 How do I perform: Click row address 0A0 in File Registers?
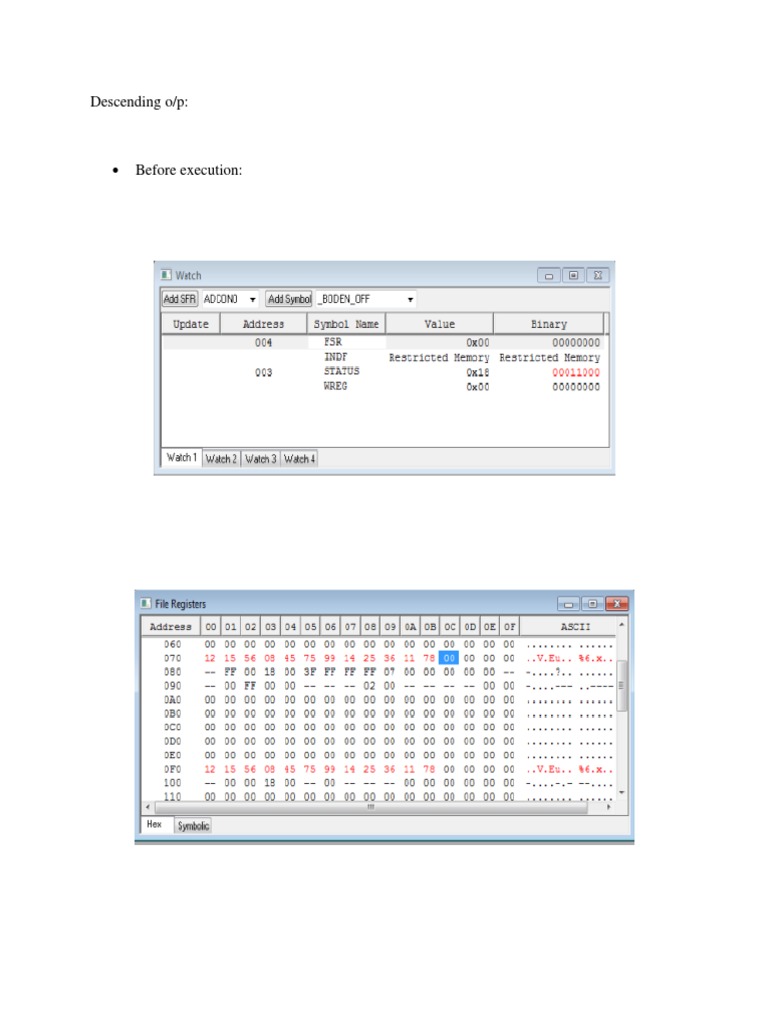coord(172,699)
